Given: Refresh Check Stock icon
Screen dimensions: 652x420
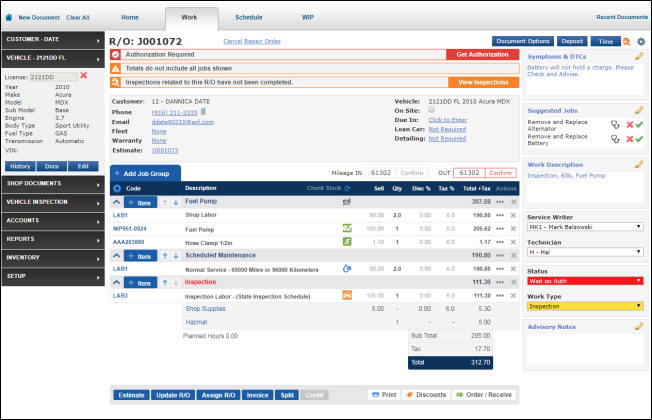Looking at the screenshot, I should 347,188.
